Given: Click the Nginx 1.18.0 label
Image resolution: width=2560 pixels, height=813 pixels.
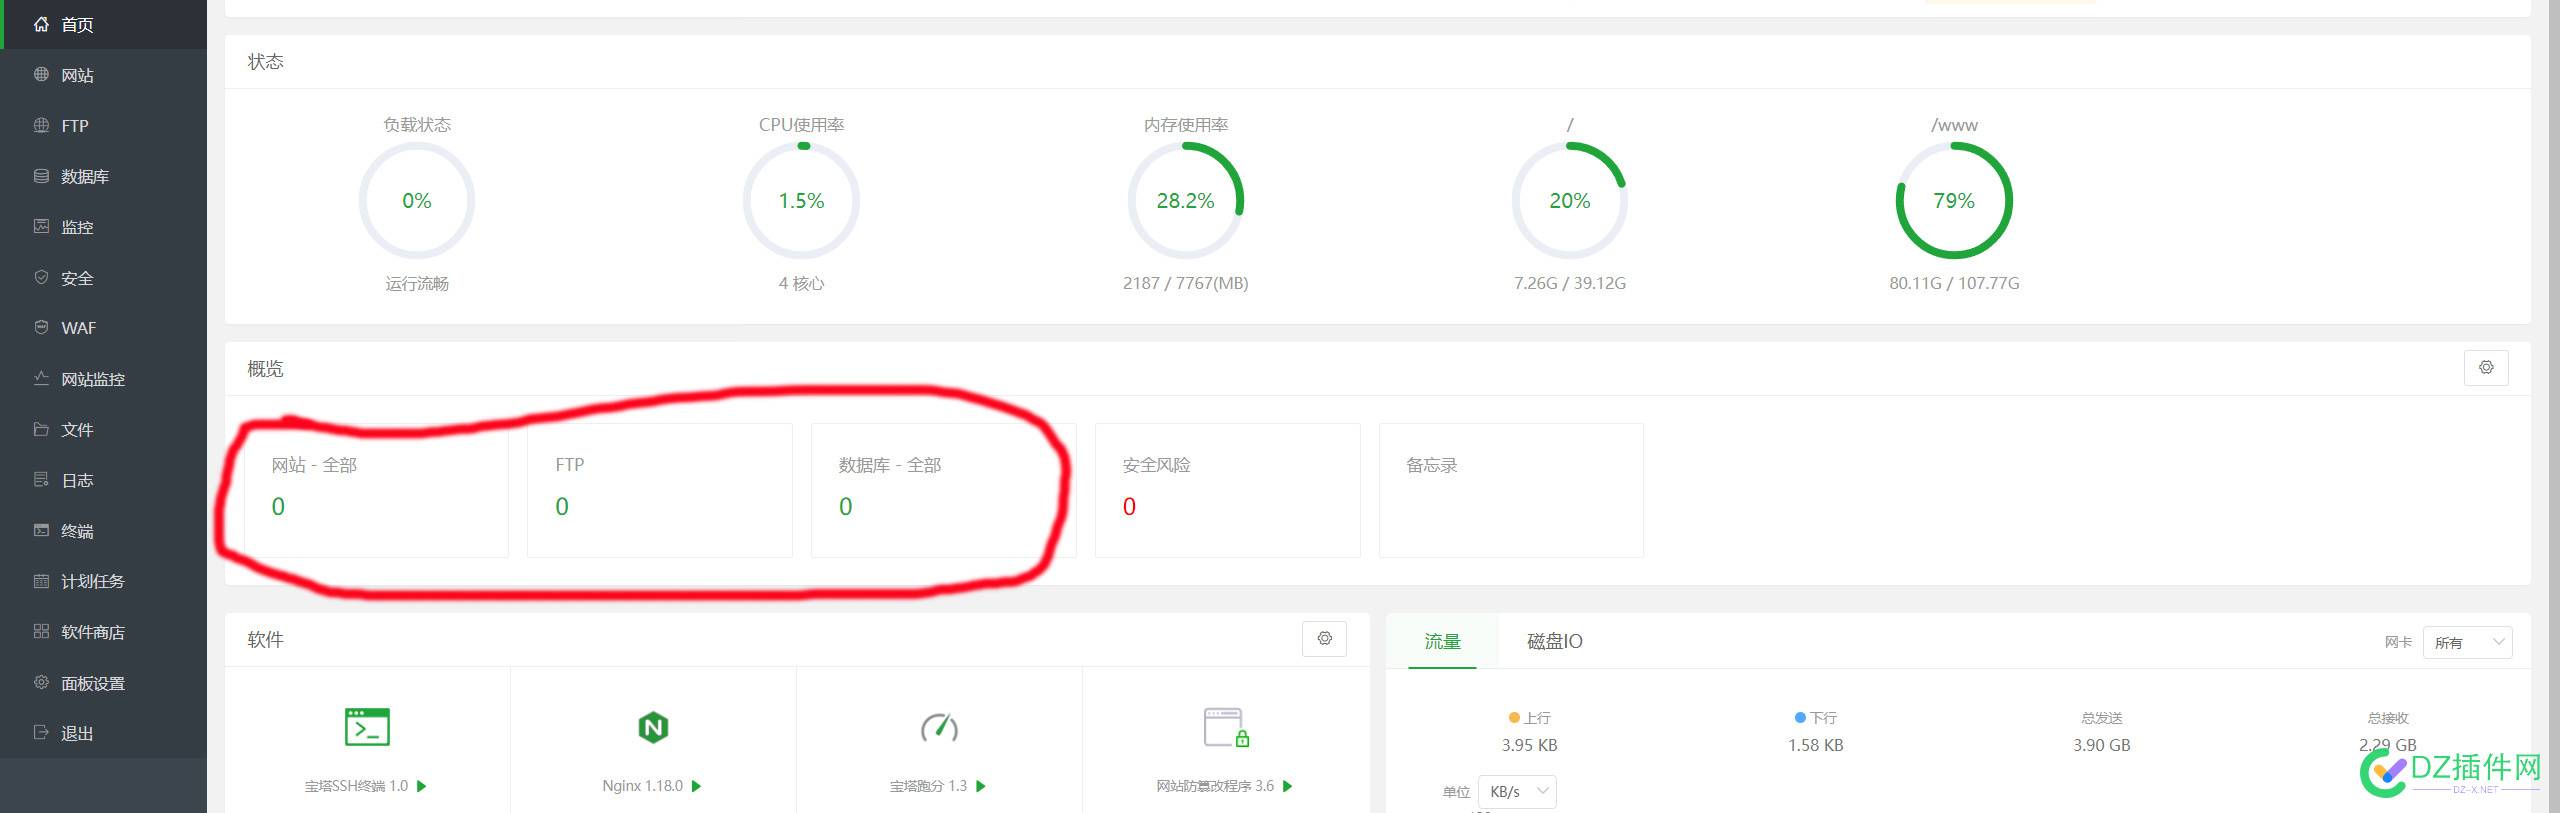Looking at the screenshot, I should point(642,786).
